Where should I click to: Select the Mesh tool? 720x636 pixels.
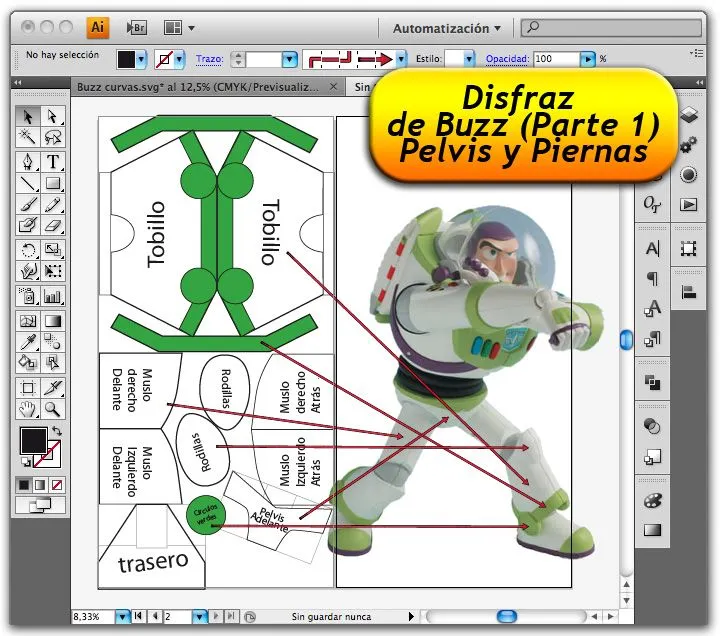[x=28, y=321]
